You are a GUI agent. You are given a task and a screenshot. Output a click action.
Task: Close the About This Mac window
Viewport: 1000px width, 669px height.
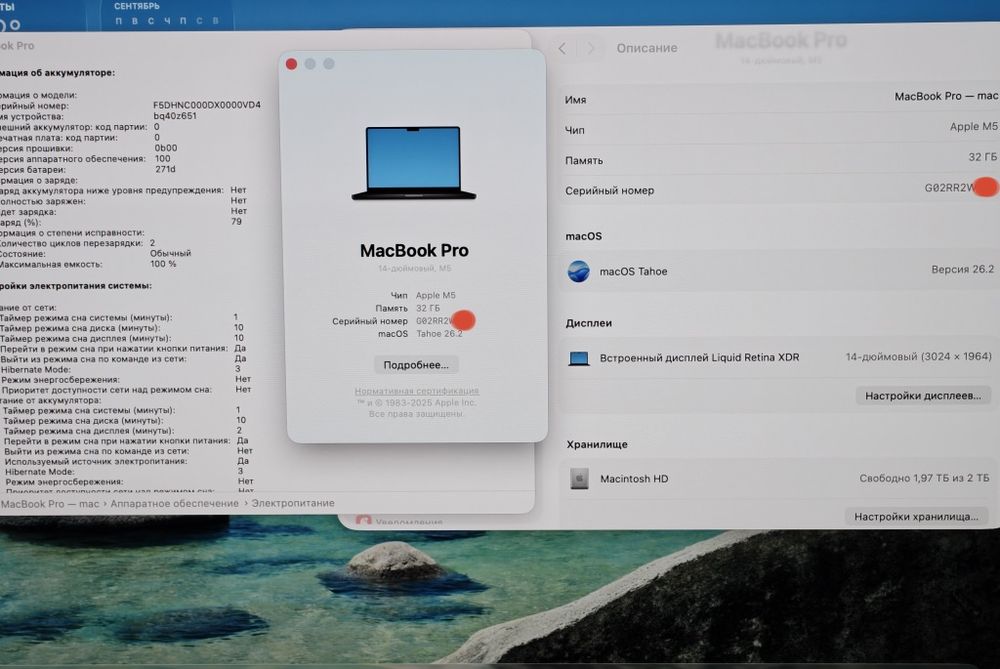click(291, 64)
